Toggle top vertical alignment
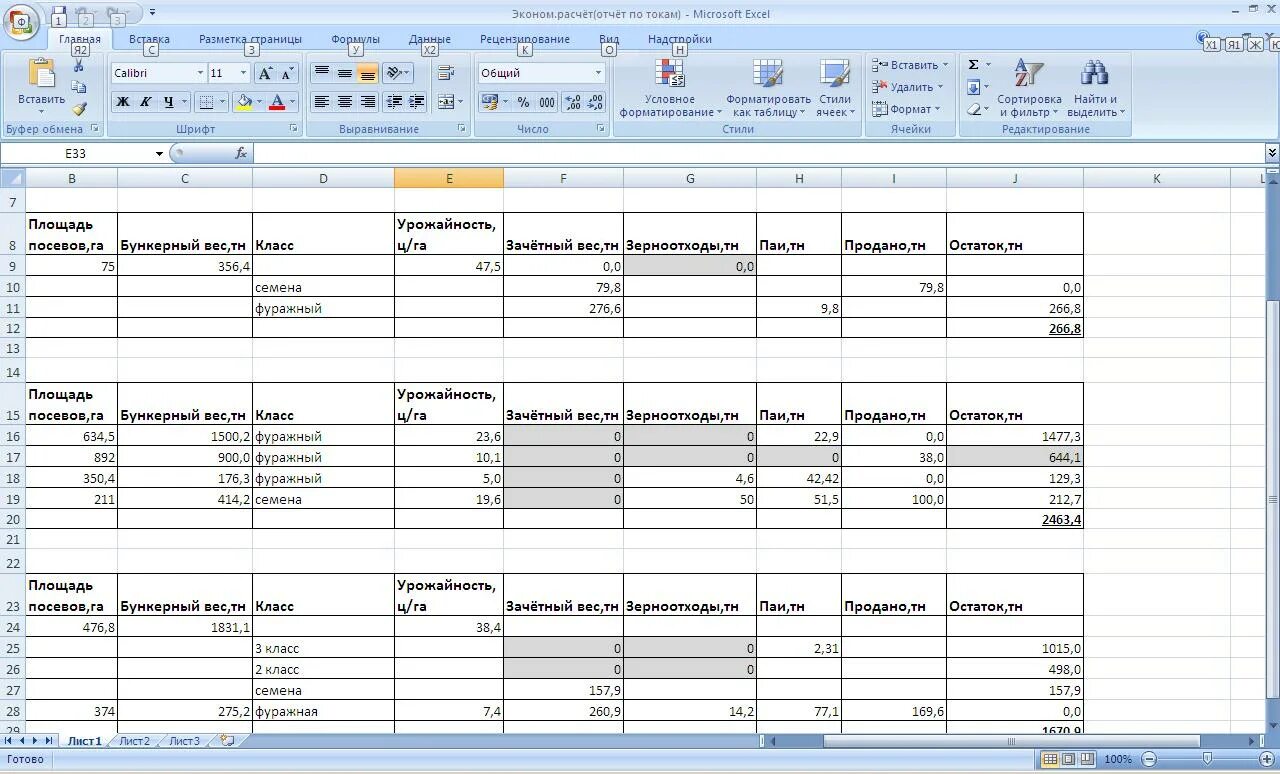 pyautogui.click(x=322, y=73)
